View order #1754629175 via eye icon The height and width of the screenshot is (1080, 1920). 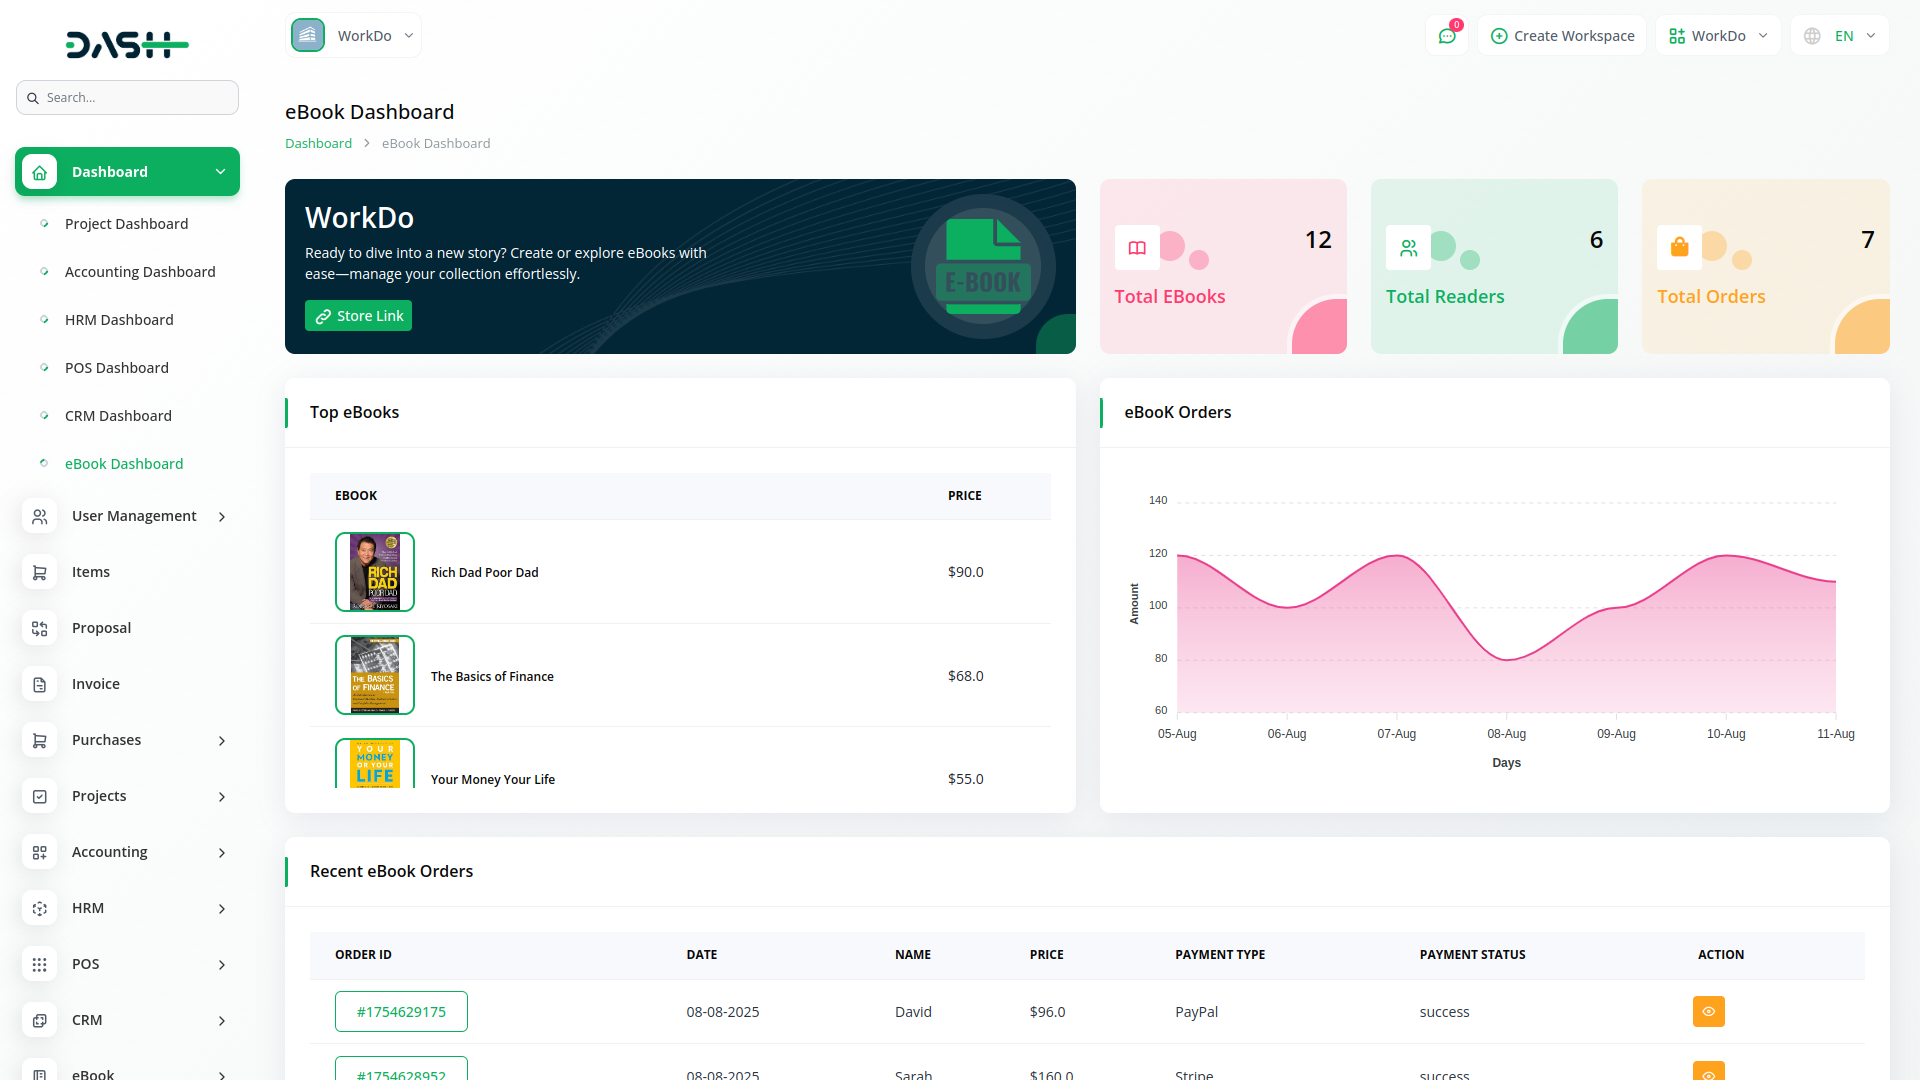(1708, 1011)
